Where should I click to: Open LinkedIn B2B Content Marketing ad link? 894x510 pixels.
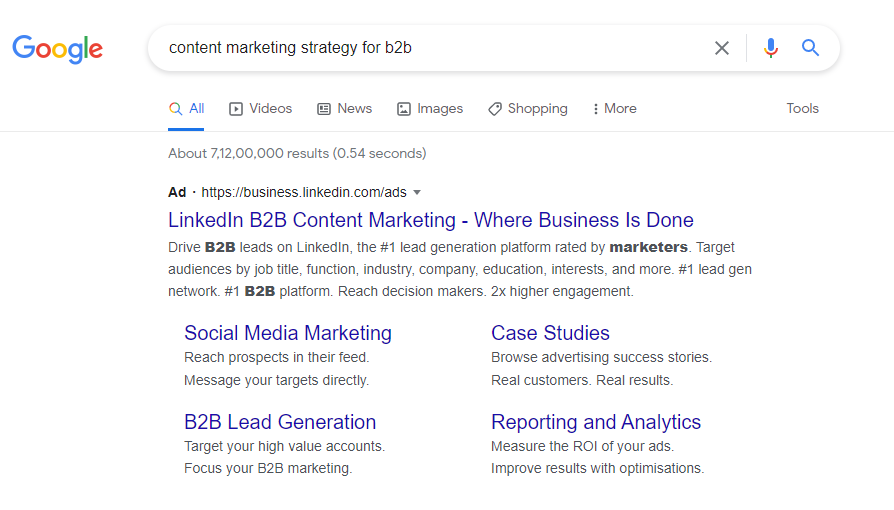click(430, 220)
